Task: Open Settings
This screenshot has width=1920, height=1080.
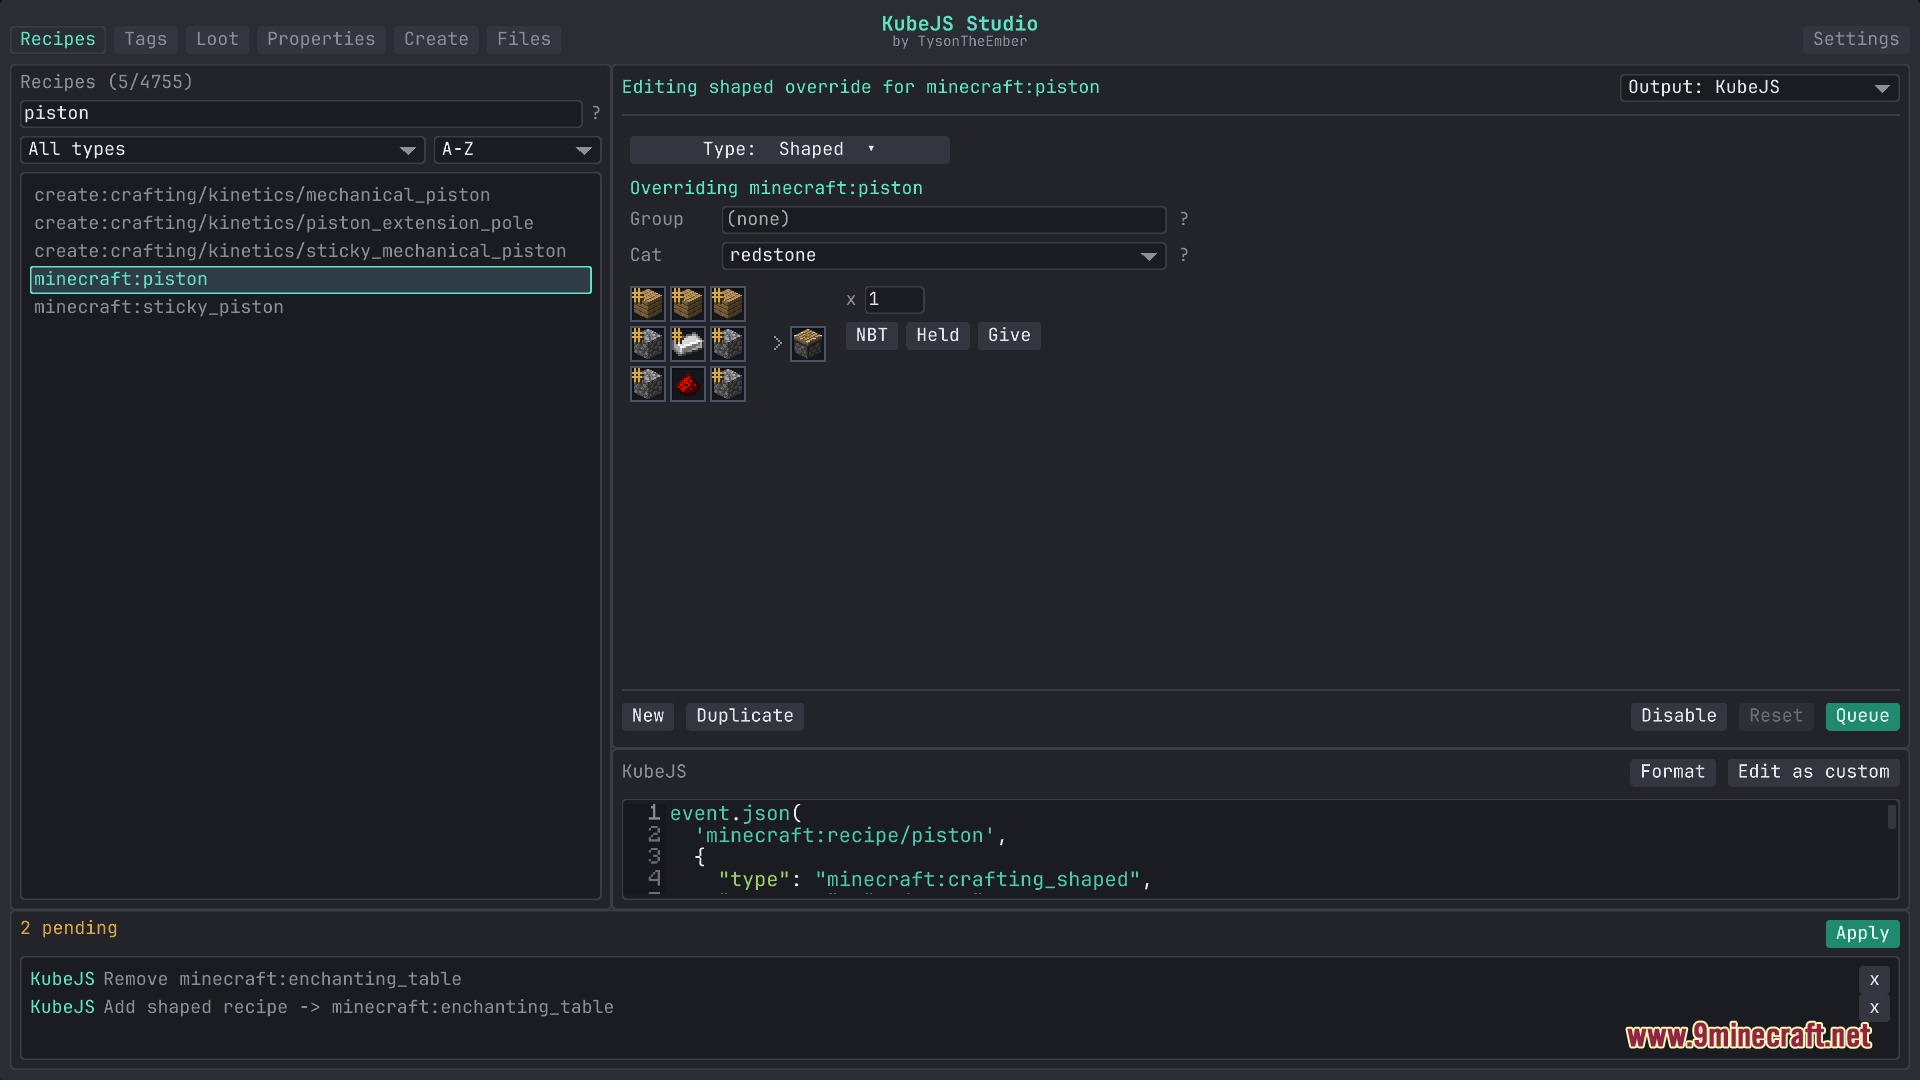Action: click(1856, 39)
